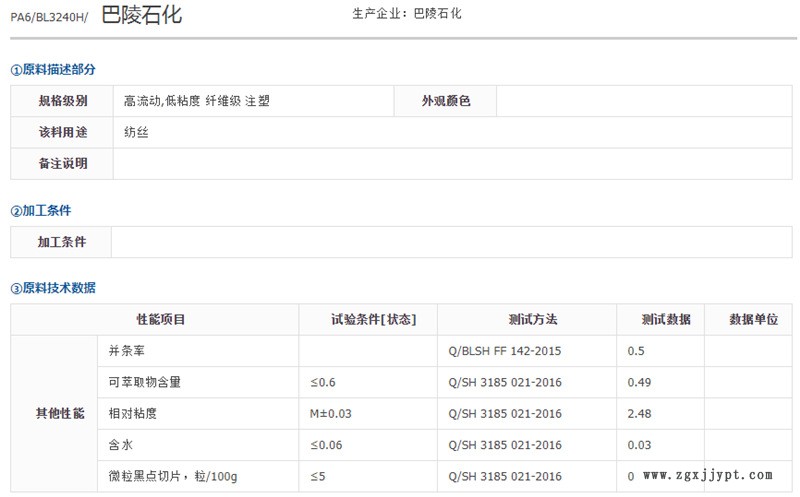This screenshot has height=497, width=800.
Task: Click the 并条率 property name
Action: coord(127,351)
